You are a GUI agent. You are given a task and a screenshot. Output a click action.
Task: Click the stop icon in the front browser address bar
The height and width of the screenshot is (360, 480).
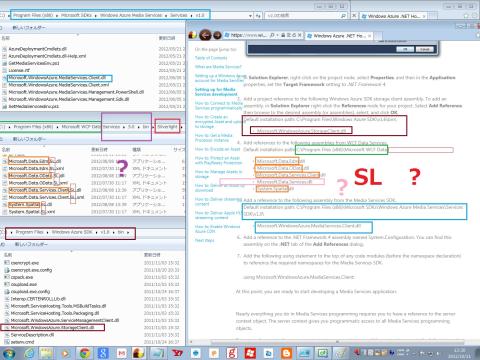point(299,35)
